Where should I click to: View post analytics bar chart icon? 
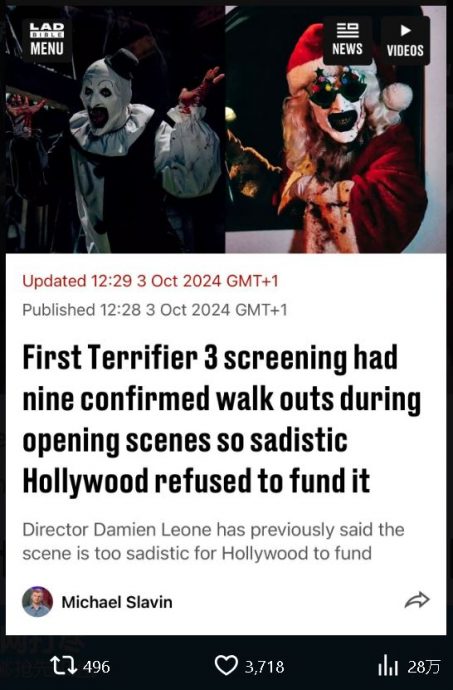point(388,666)
